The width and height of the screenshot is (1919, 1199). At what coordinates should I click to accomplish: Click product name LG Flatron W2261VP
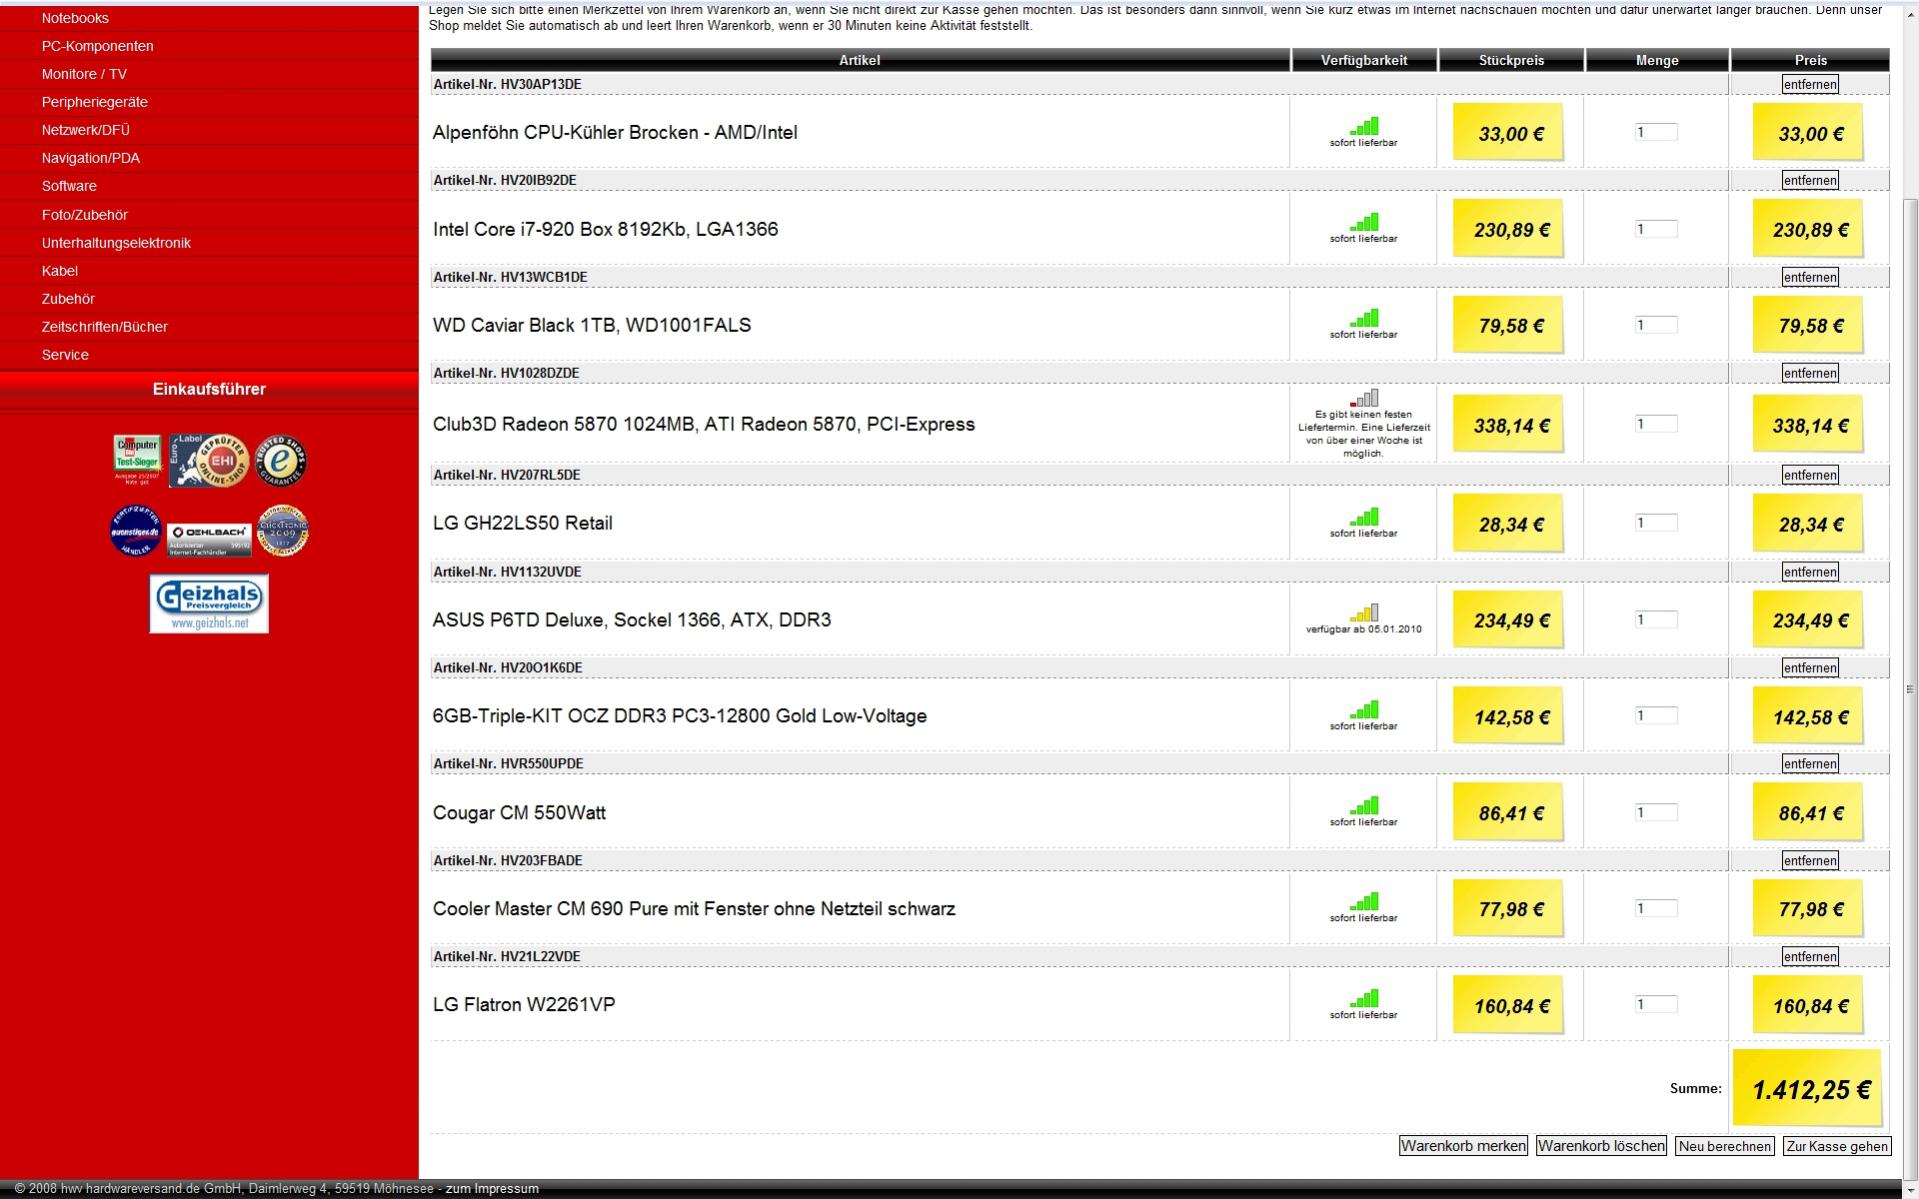point(524,1005)
